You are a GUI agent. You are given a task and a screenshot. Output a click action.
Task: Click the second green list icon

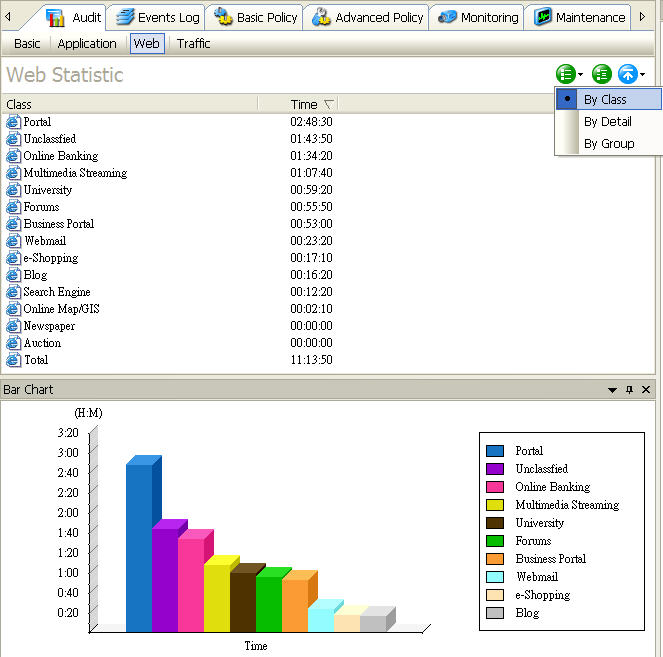pyautogui.click(x=602, y=74)
